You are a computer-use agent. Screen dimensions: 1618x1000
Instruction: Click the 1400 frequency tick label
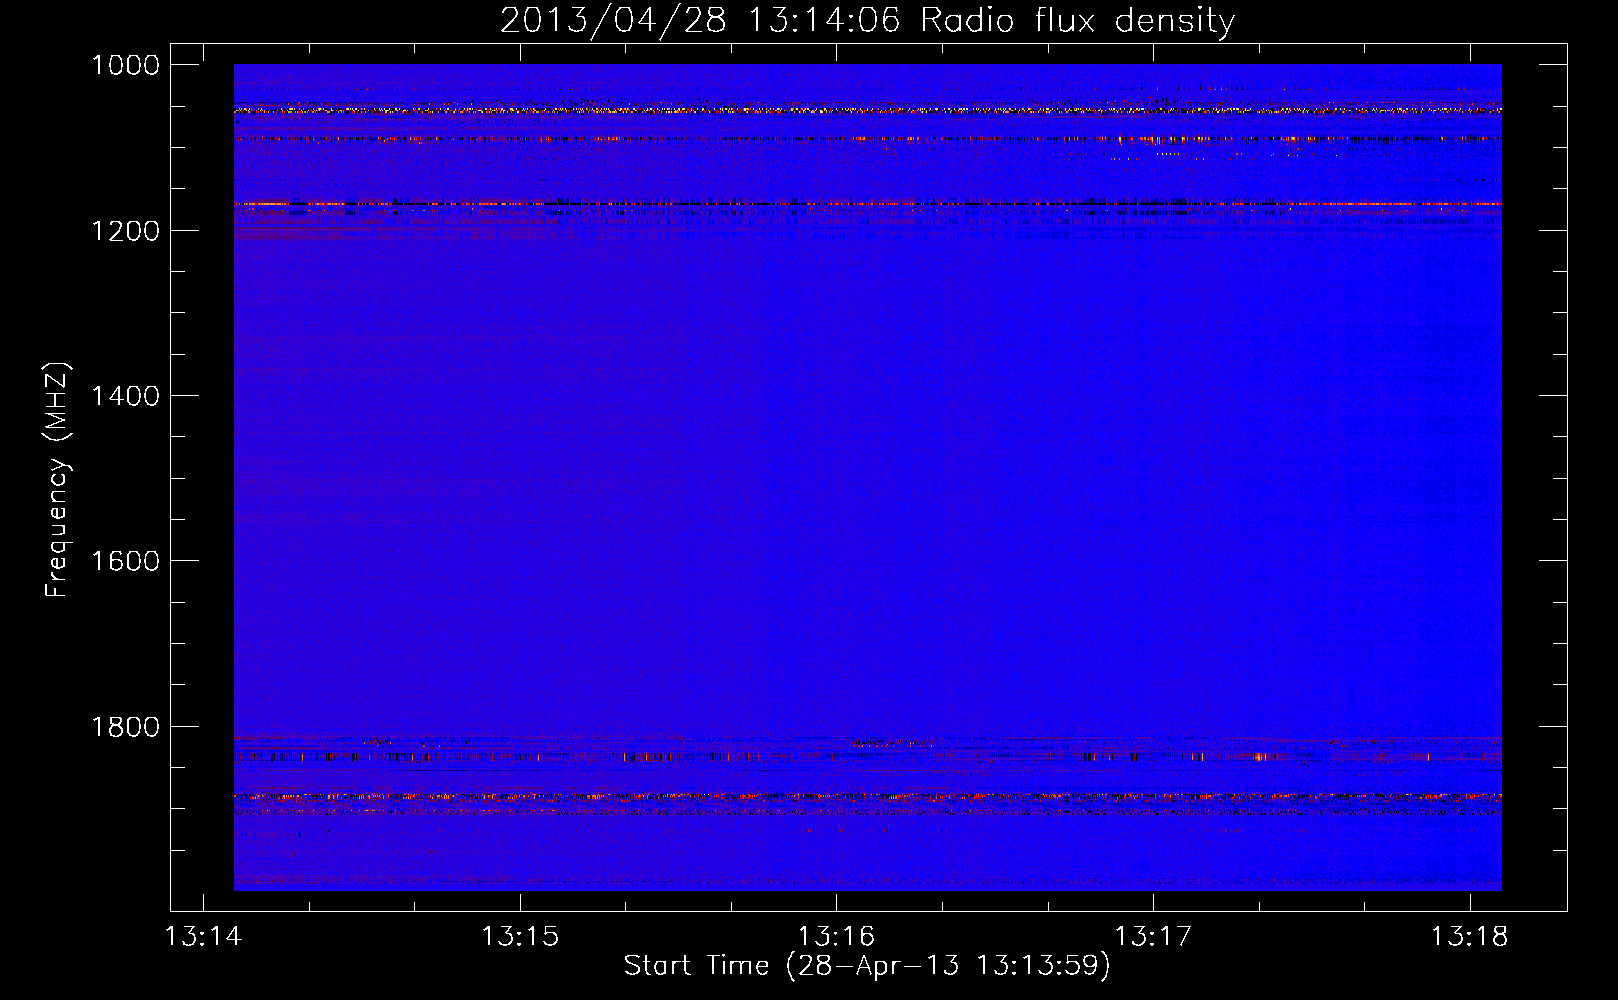pos(125,396)
